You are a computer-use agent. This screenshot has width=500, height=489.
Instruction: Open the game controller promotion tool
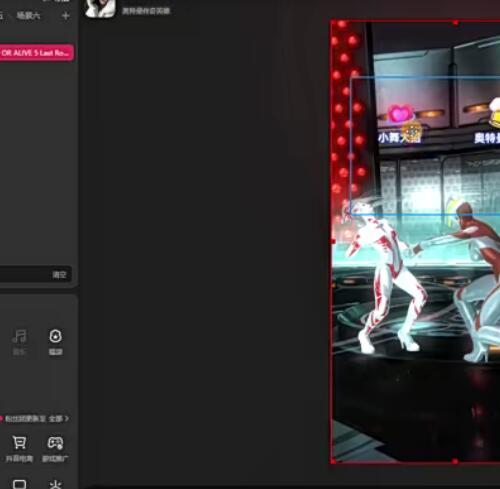coord(55,443)
